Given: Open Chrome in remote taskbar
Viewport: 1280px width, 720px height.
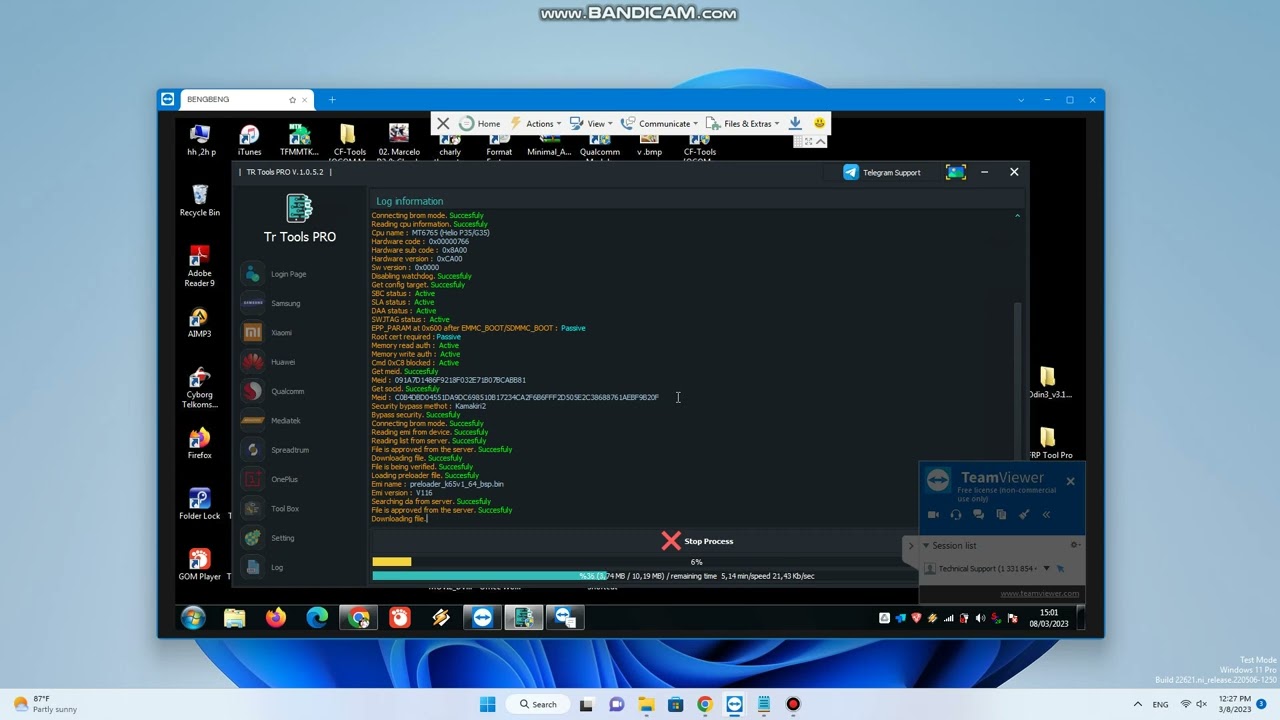Looking at the screenshot, I should (x=358, y=618).
